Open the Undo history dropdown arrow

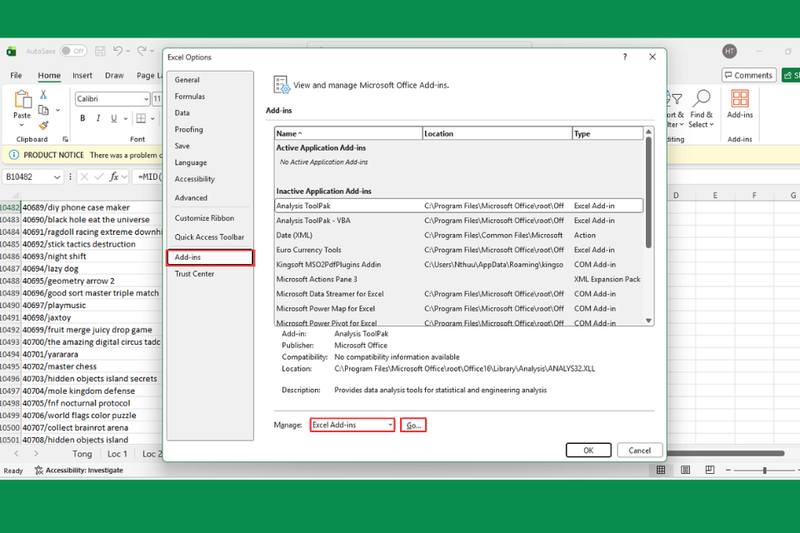point(128,51)
